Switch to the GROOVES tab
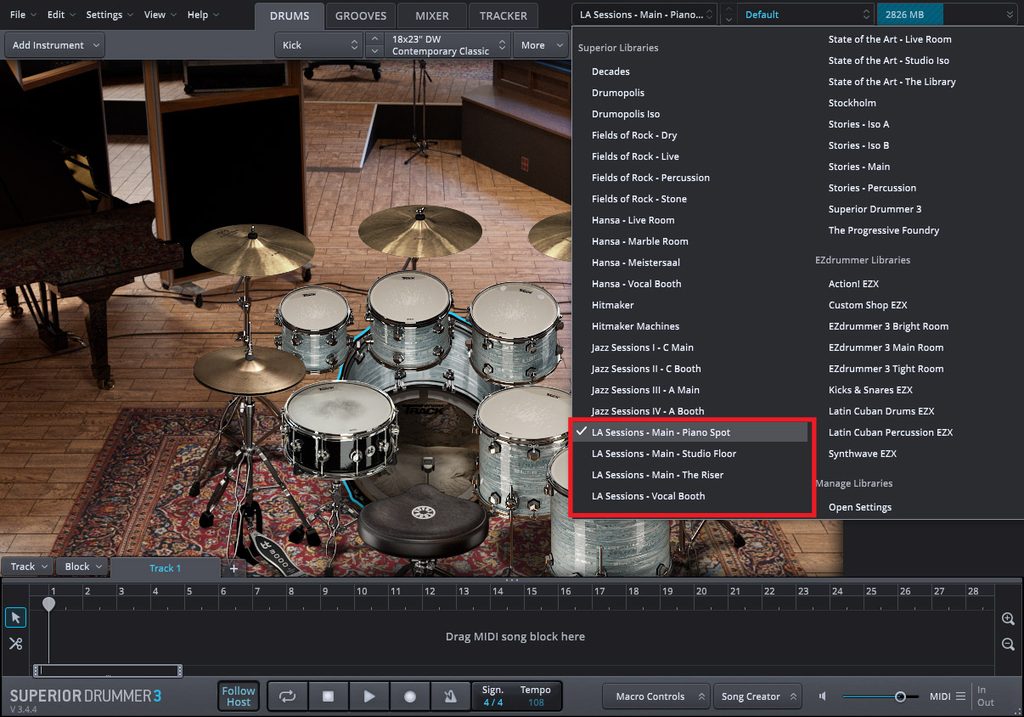The image size is (1024, 717). (x=360, y=16)
